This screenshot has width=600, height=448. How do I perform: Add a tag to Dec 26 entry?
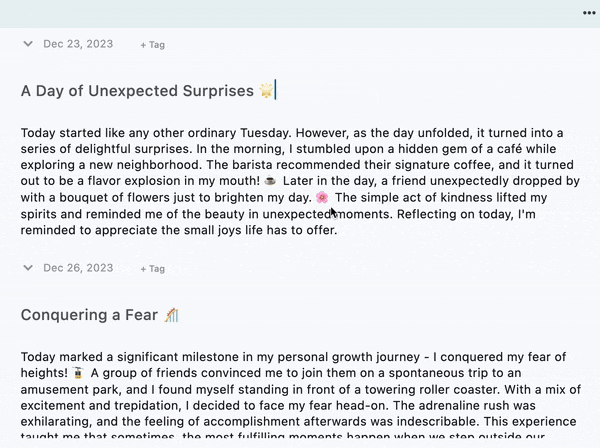pos(153,269)
